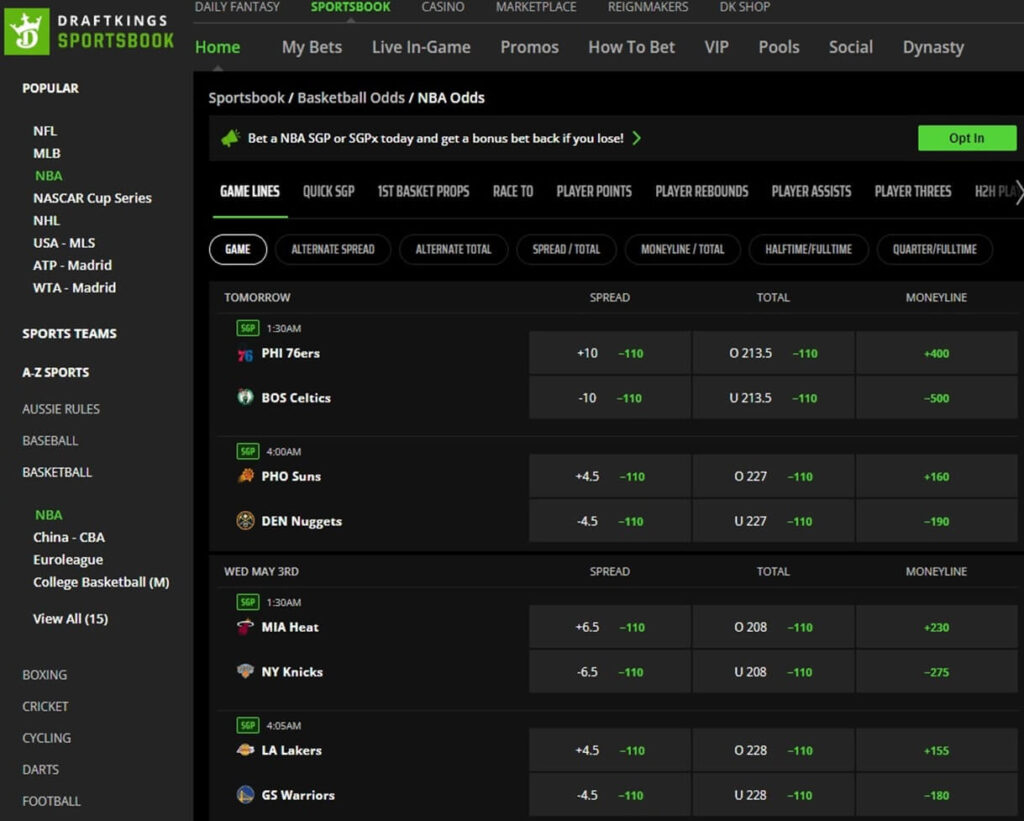Image resolution: width=1024 pixels, height=821 pixels.
Task: Bet Over 227 Suns-Nuggets total
Action: point(773,476)
